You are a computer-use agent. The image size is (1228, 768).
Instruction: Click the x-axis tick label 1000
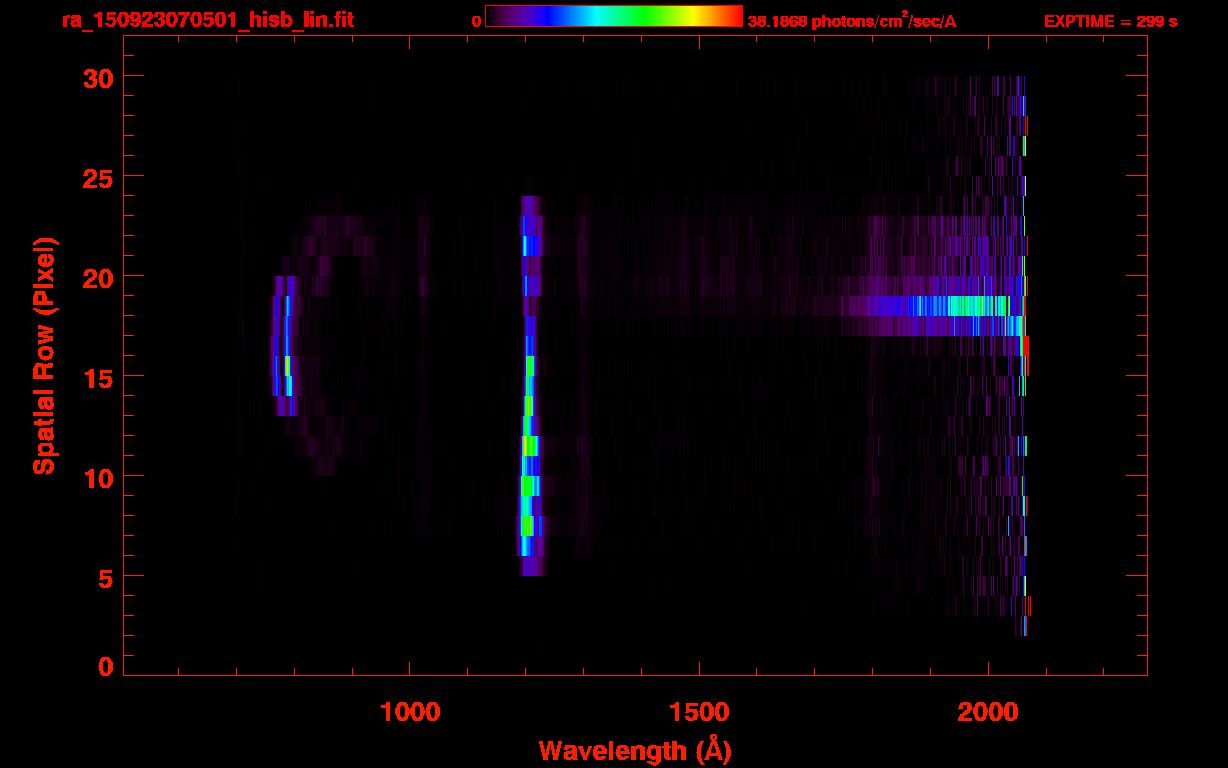[410, 711]
